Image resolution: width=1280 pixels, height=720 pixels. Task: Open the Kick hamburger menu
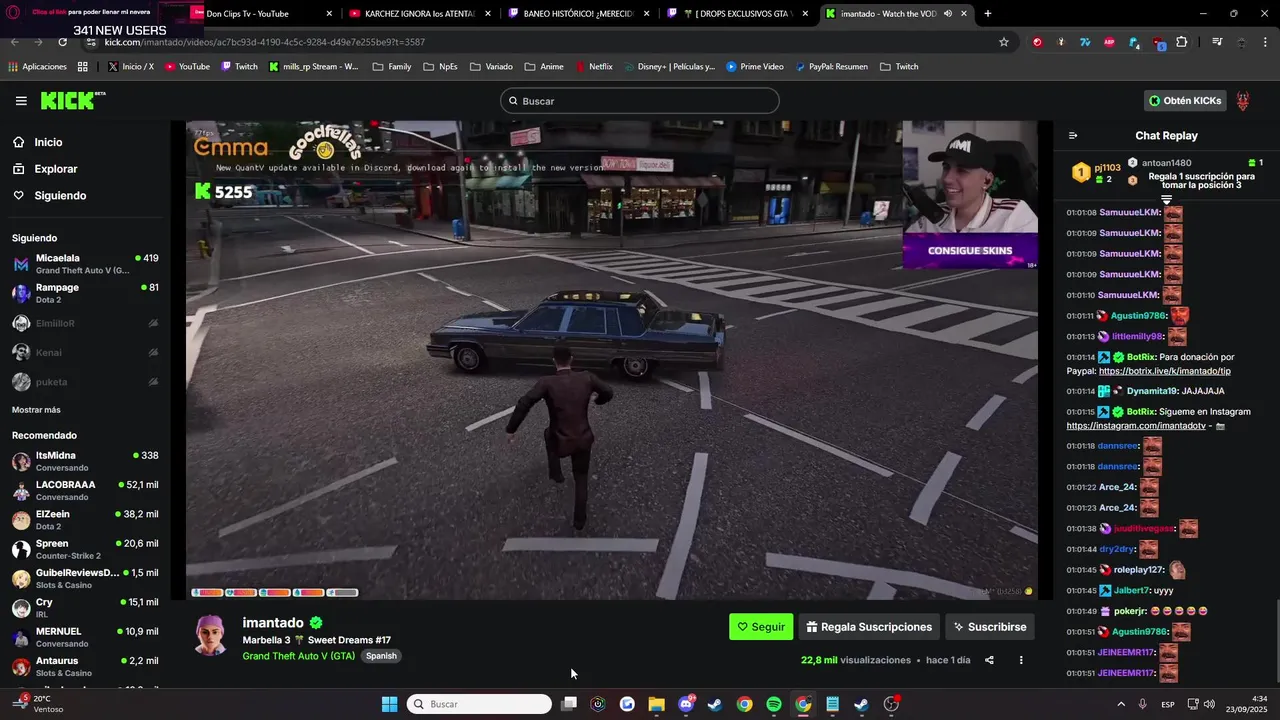(x=21, y=101)
